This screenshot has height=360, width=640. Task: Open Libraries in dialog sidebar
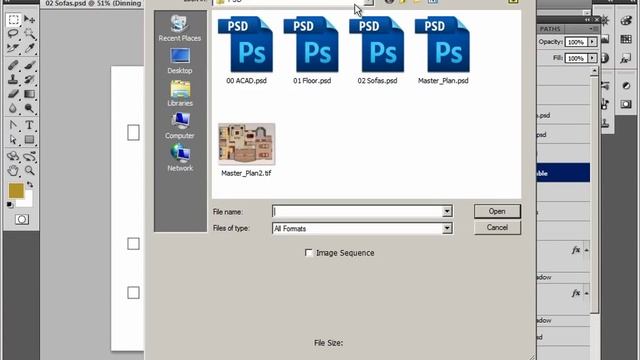tap(180, 93)
